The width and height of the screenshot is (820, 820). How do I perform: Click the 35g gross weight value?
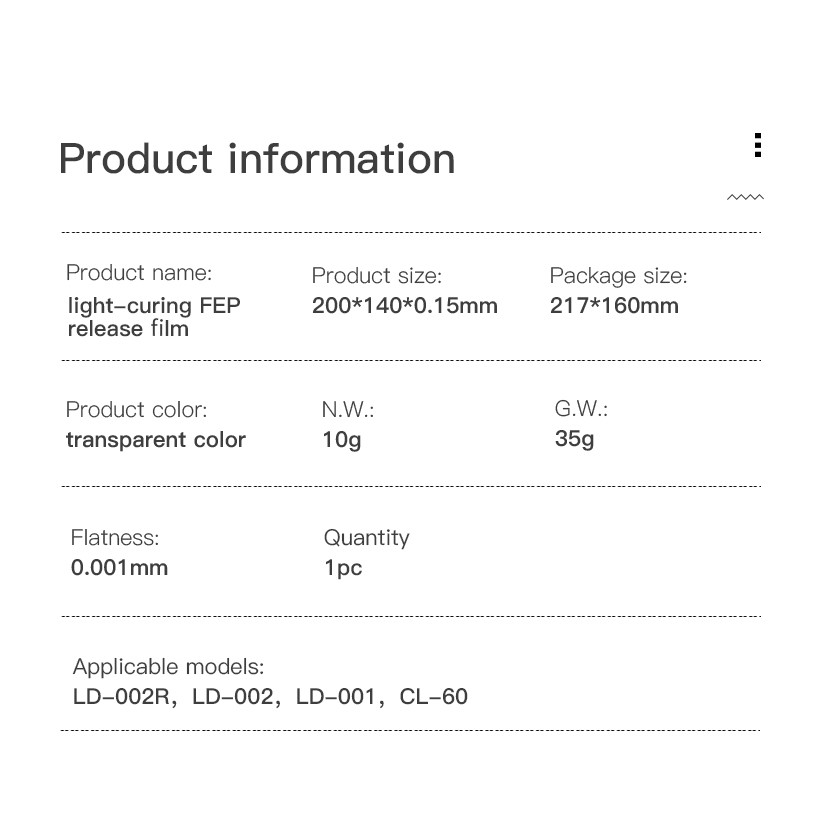tap(574, 439)
